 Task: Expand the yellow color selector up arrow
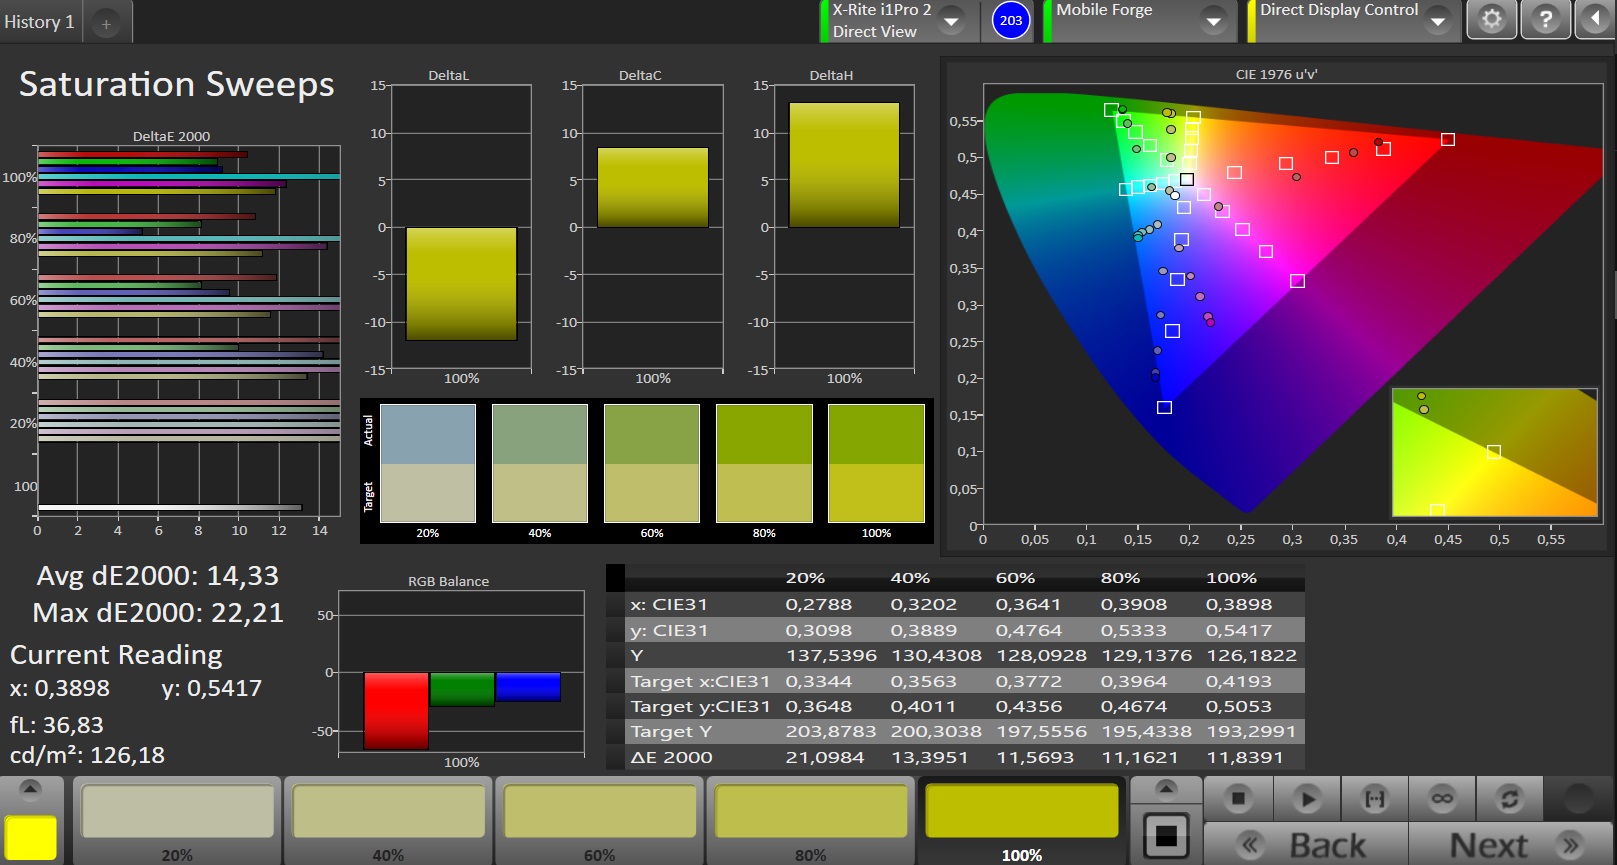(x=31, y=789)
